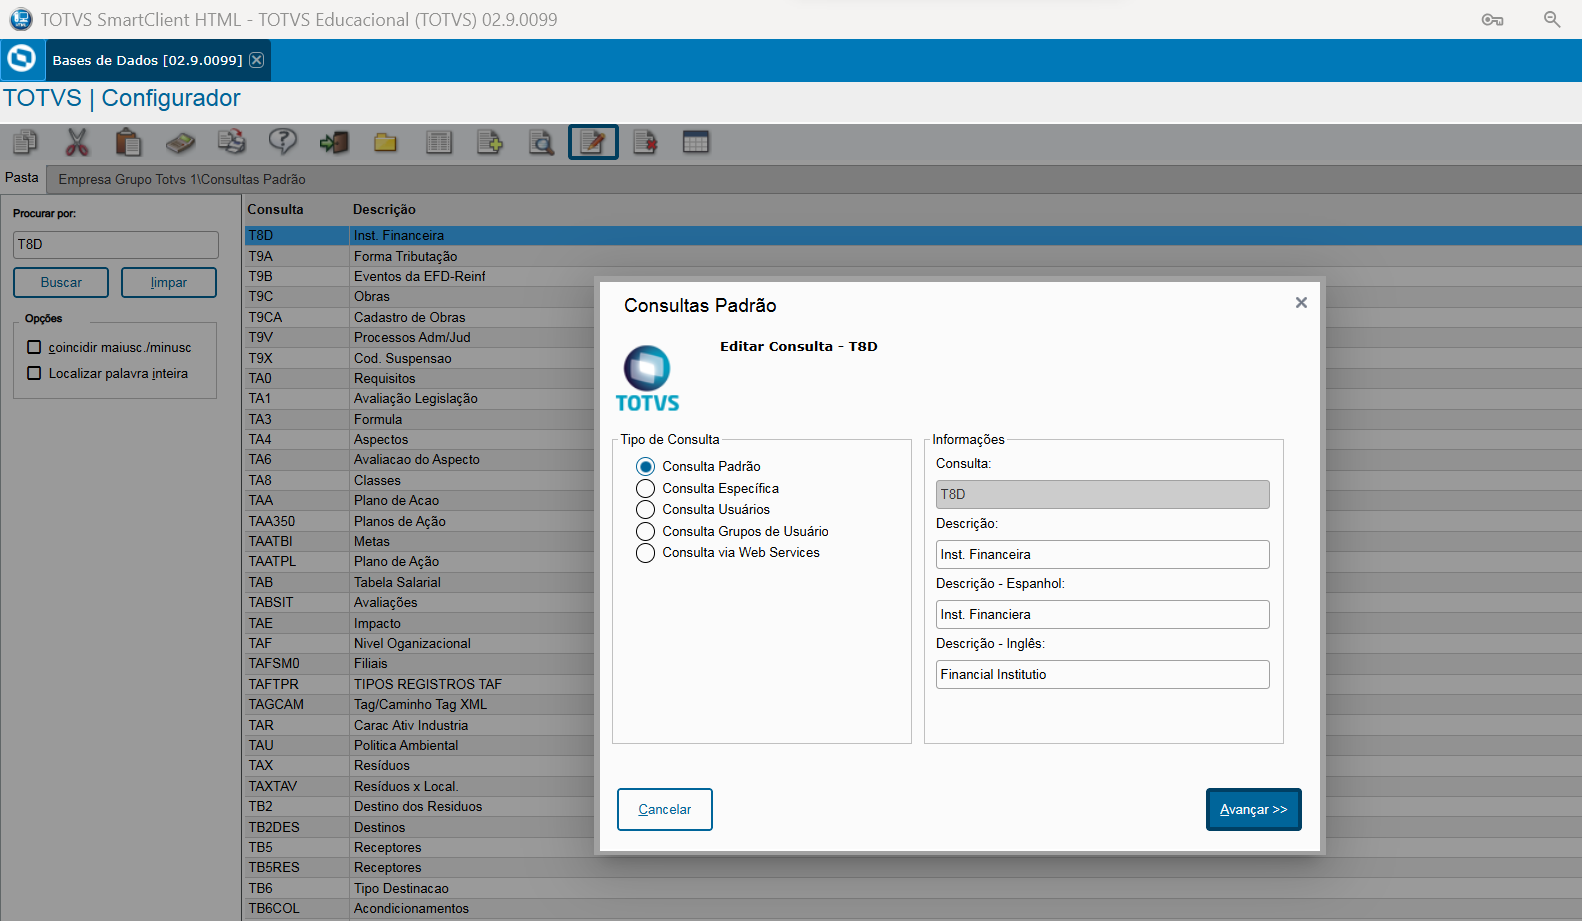Close the Bases de Dados tab

coord(257,60)
